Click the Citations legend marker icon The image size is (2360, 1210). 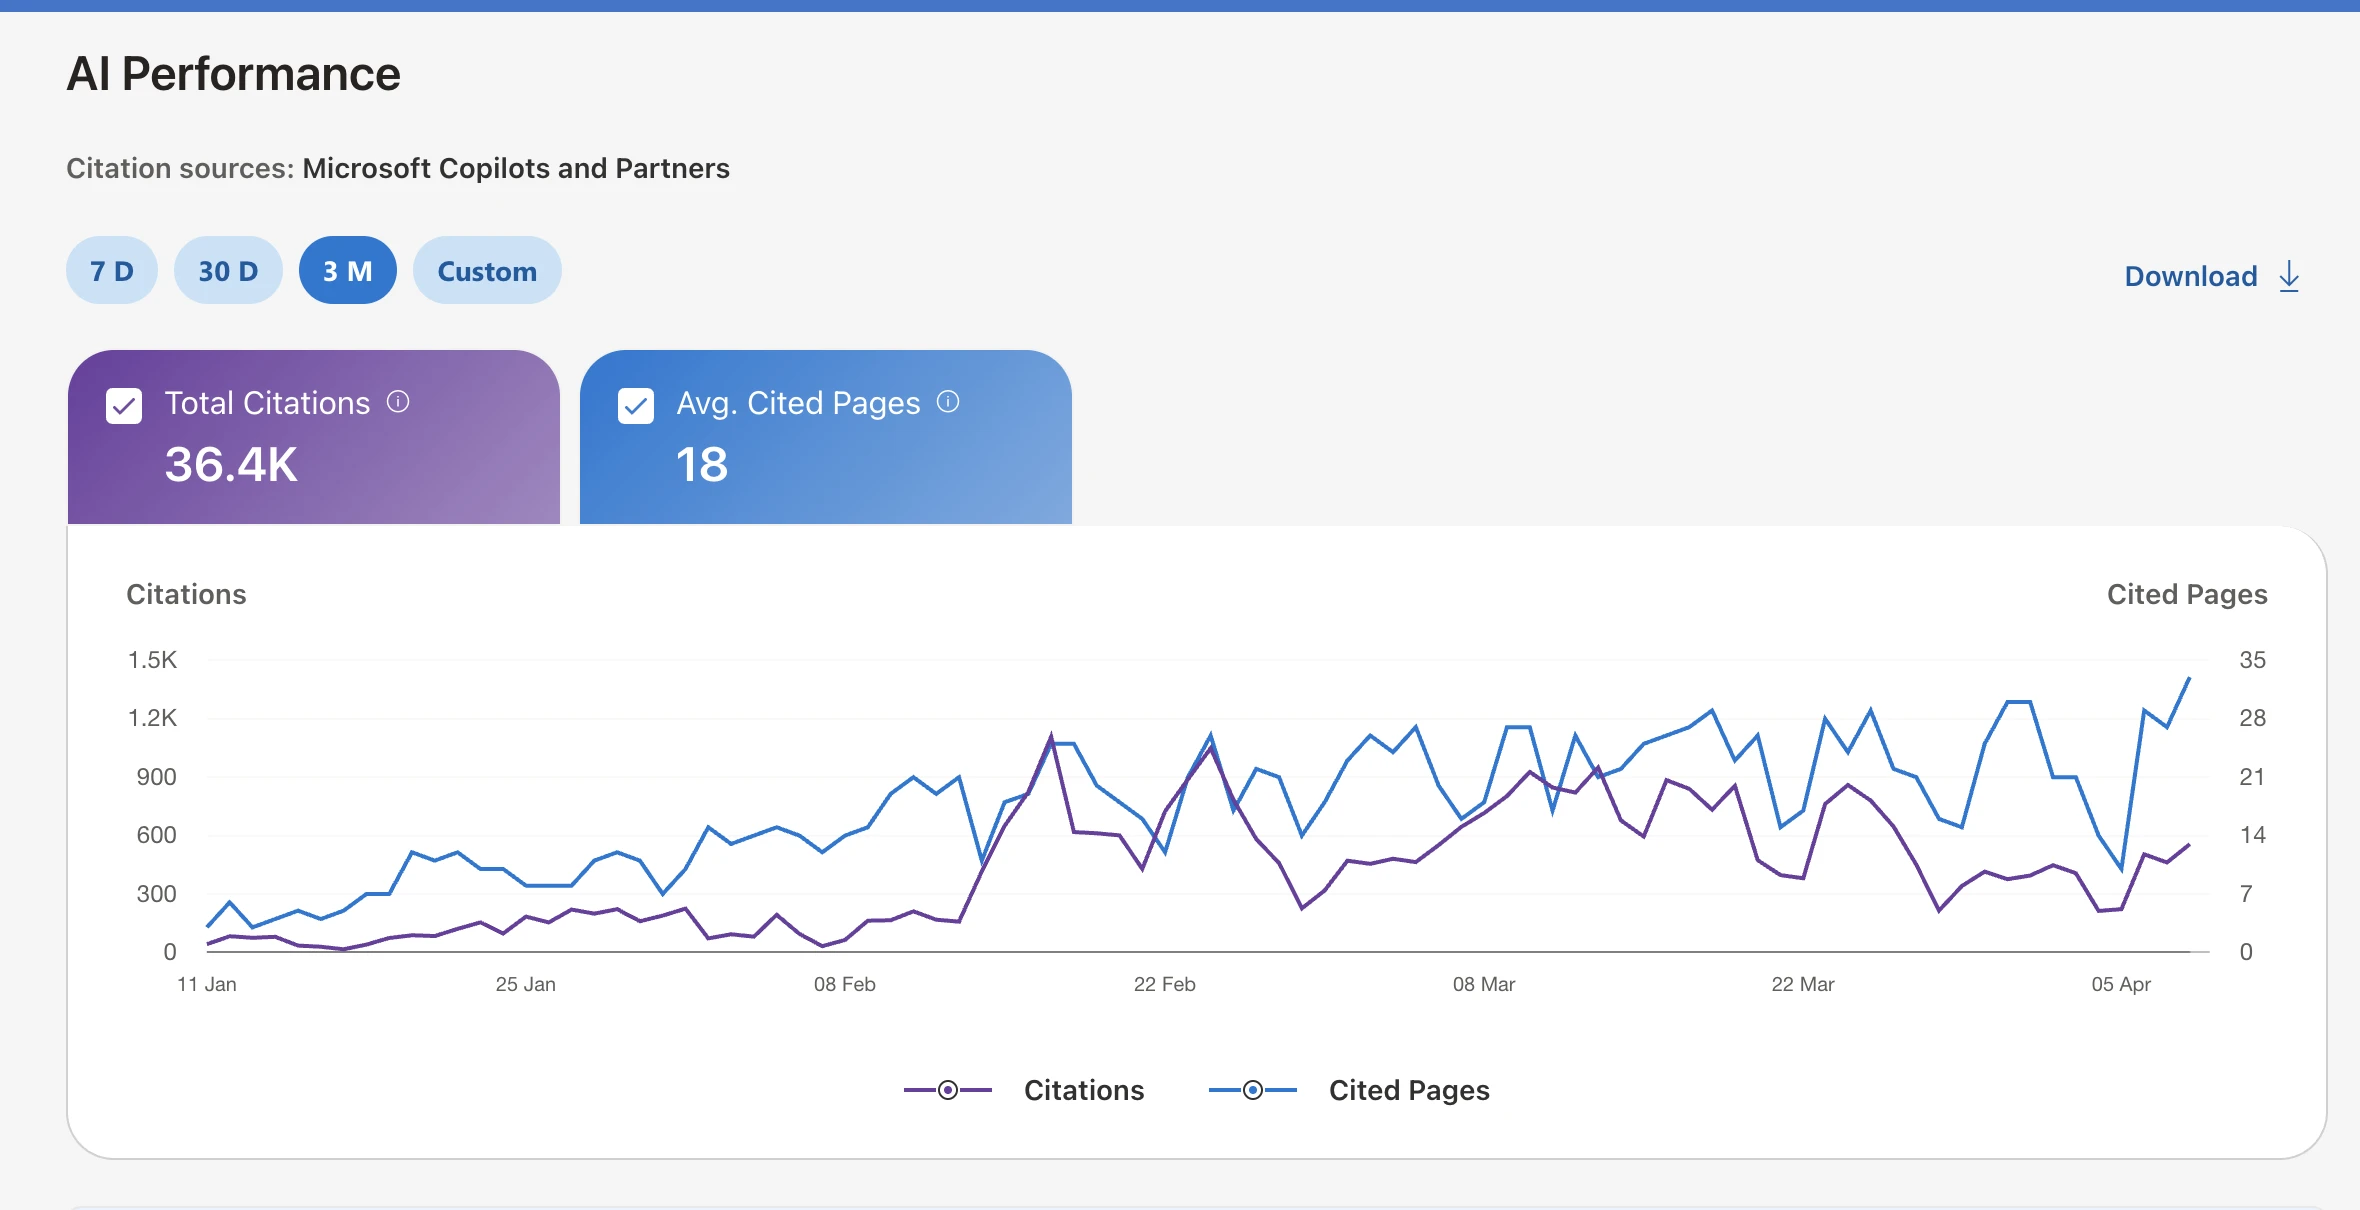(x=946, y=1090)
